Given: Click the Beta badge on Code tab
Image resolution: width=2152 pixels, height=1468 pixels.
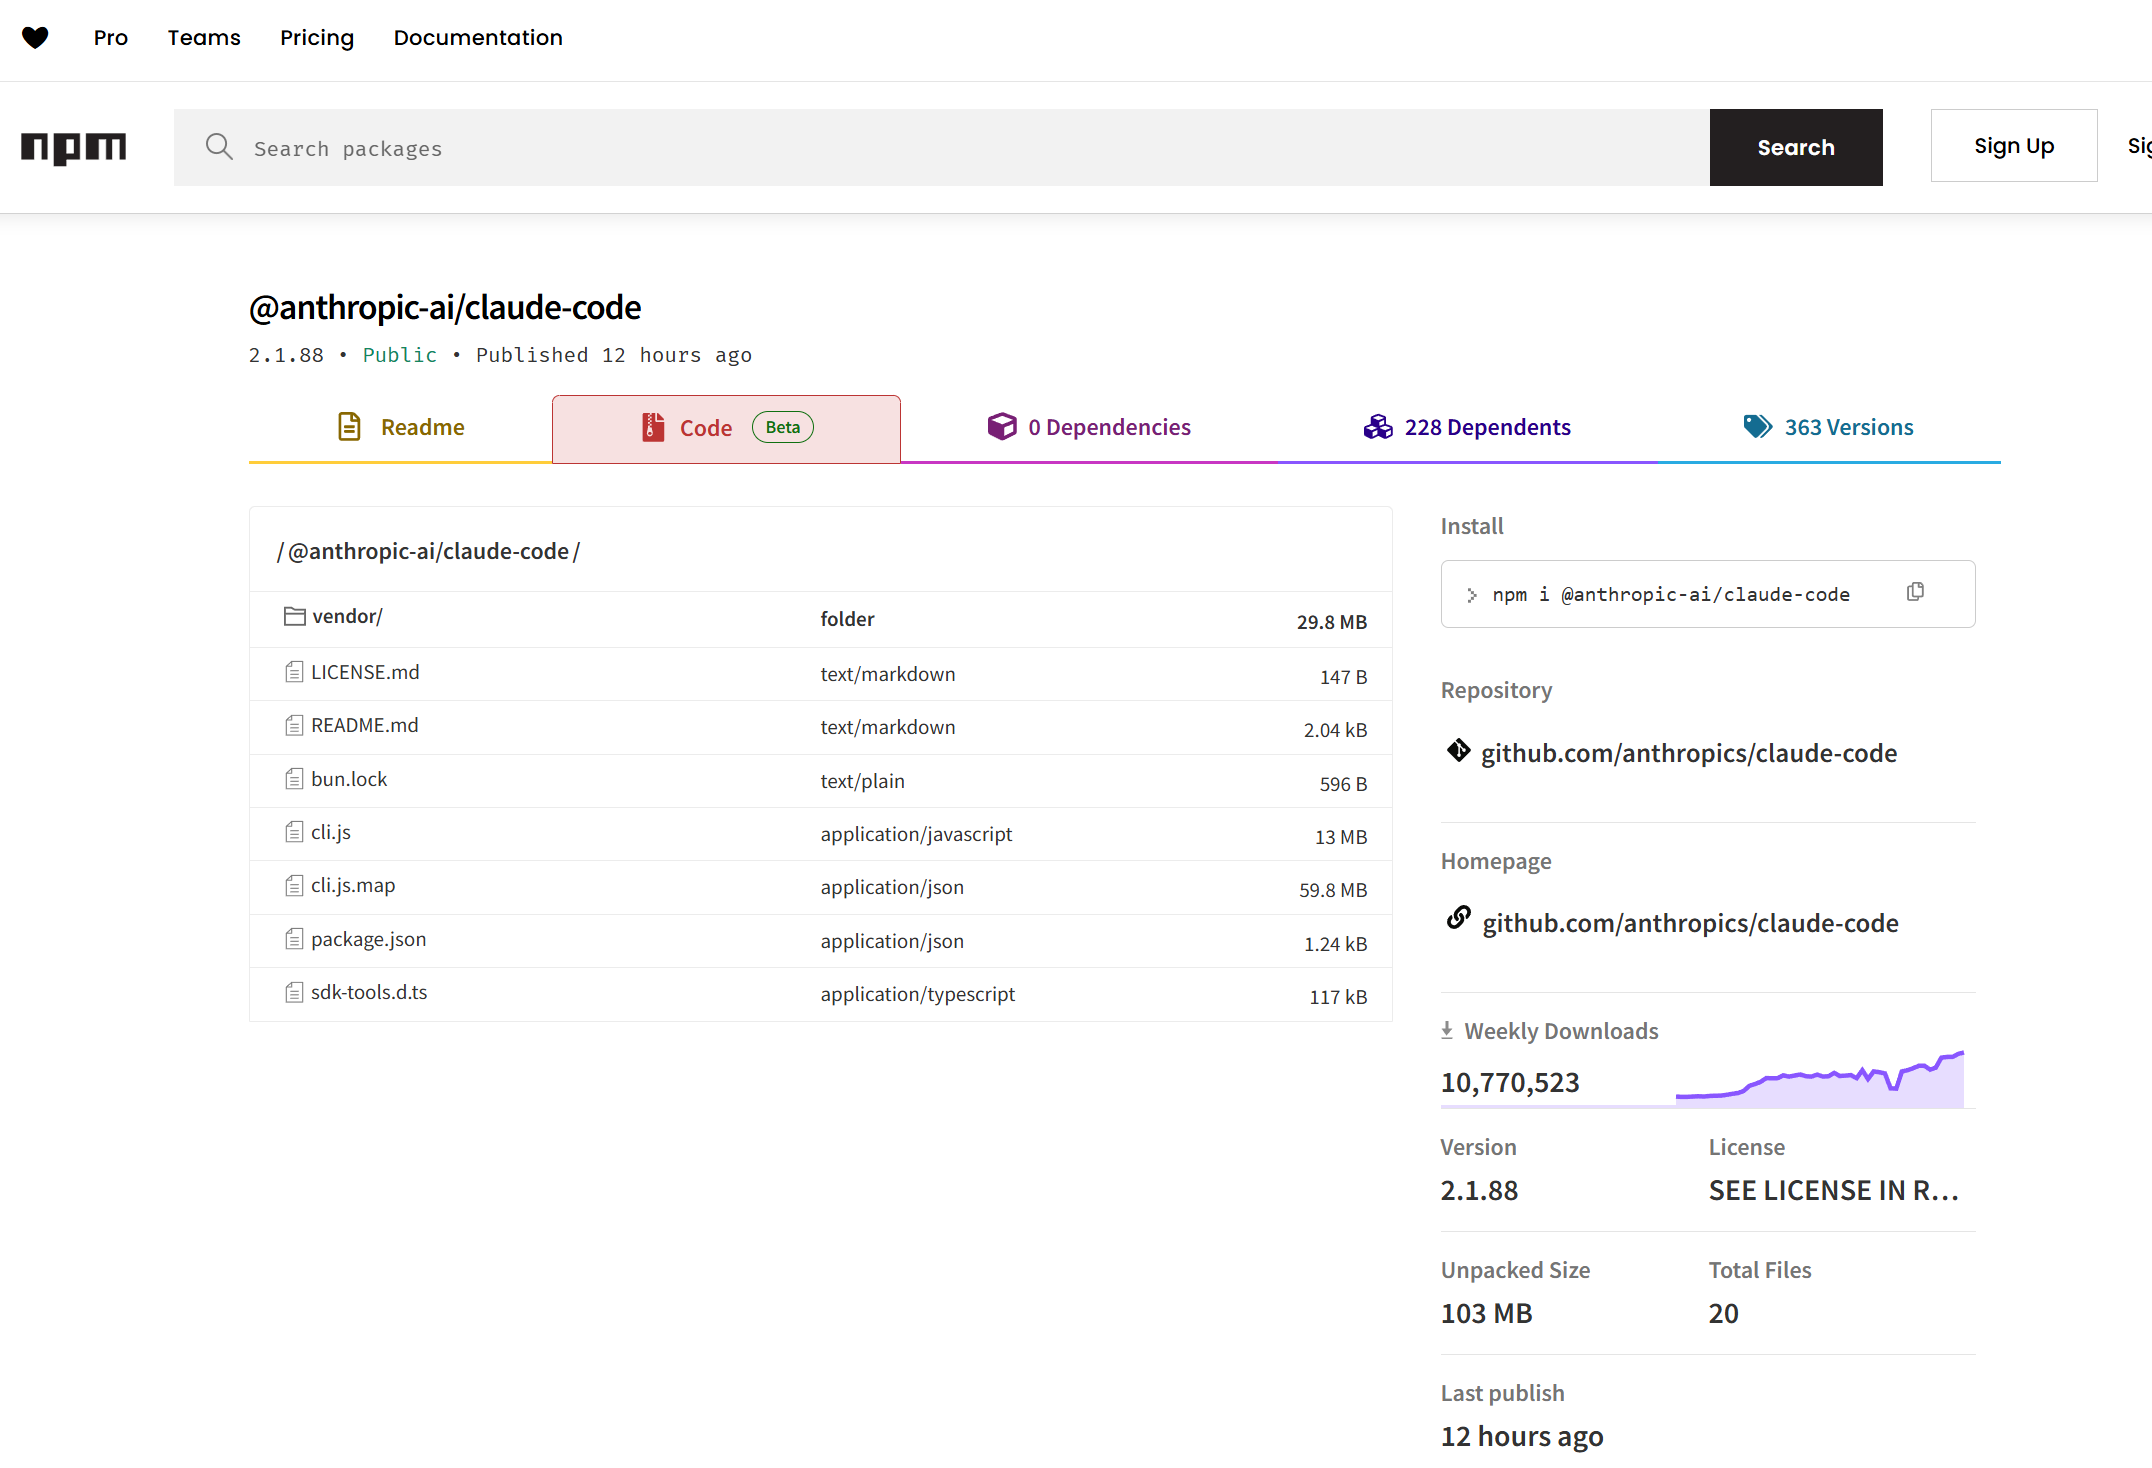Looking at the screenshot, I should coord(783,427).
